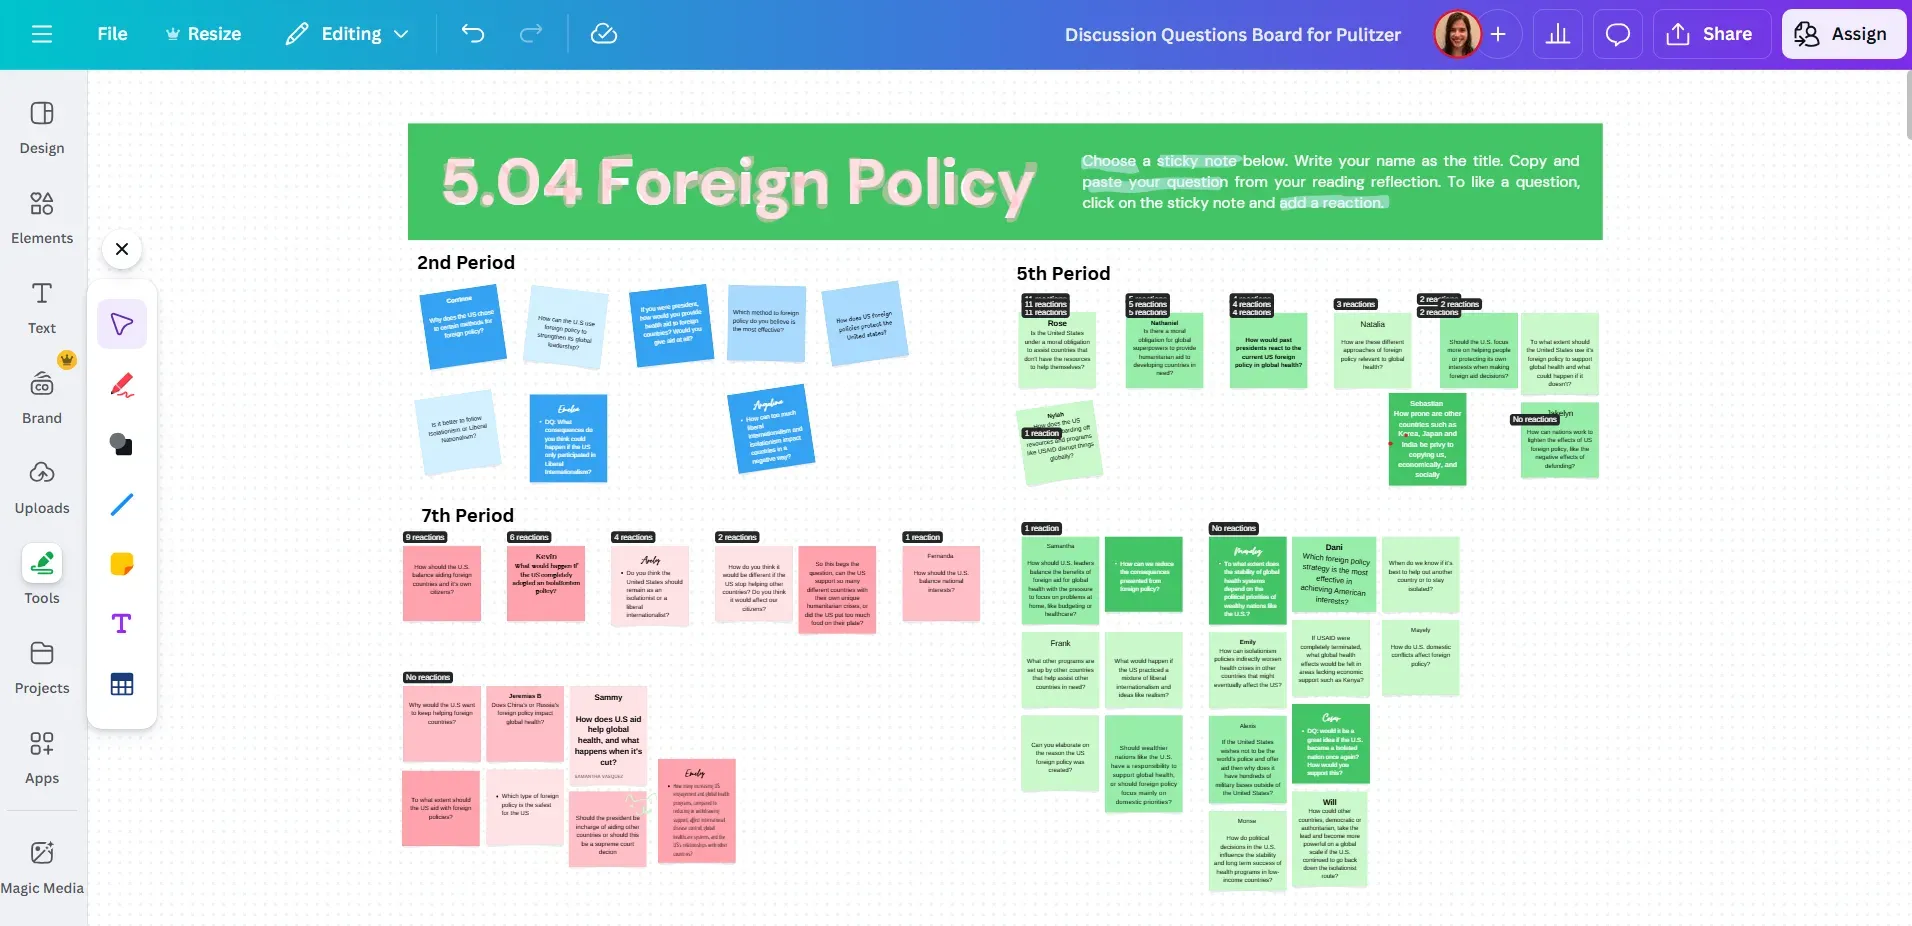
Task: Choose the Select pointer tool
Action: click(122, 324)
